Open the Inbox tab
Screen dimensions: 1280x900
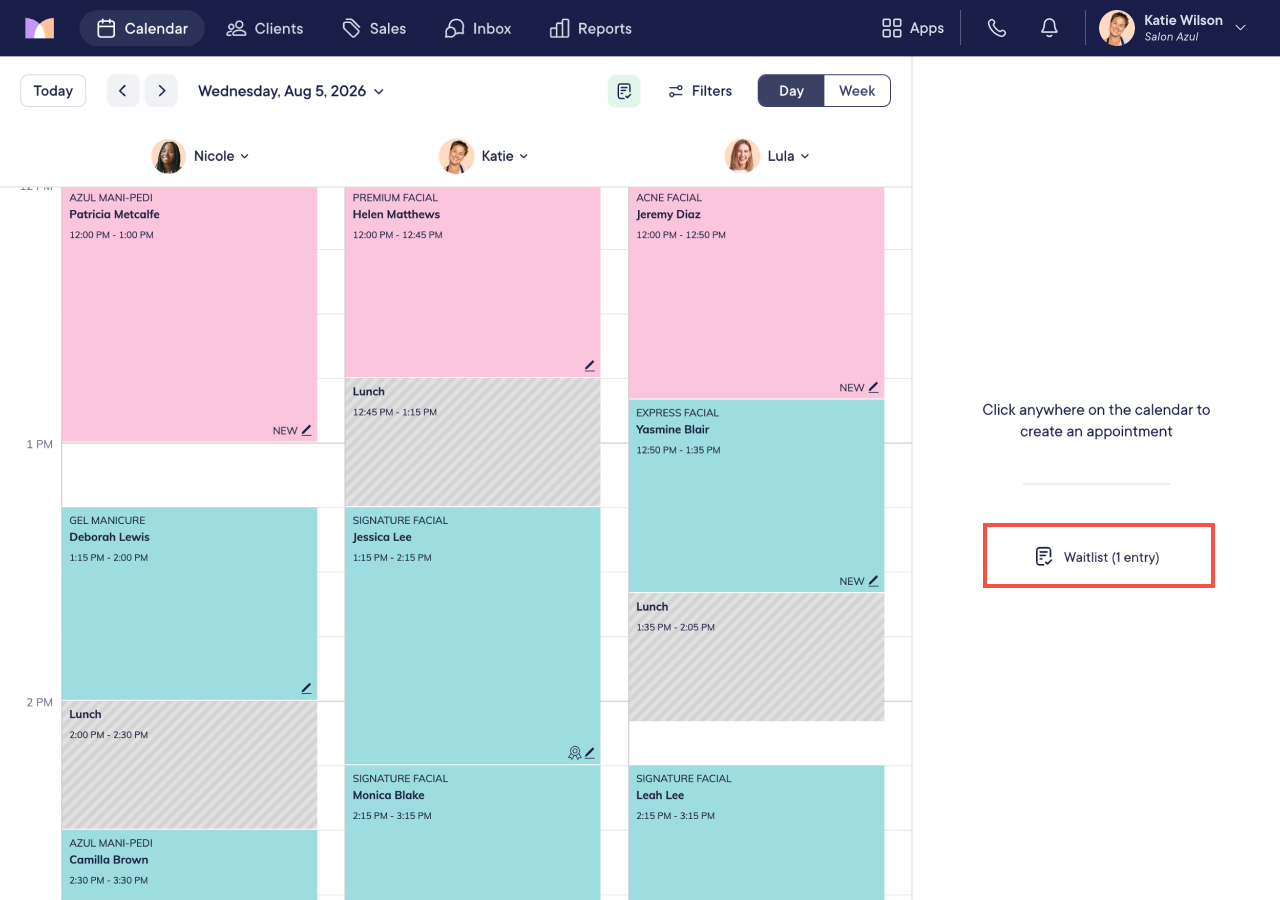pos(478,28)
